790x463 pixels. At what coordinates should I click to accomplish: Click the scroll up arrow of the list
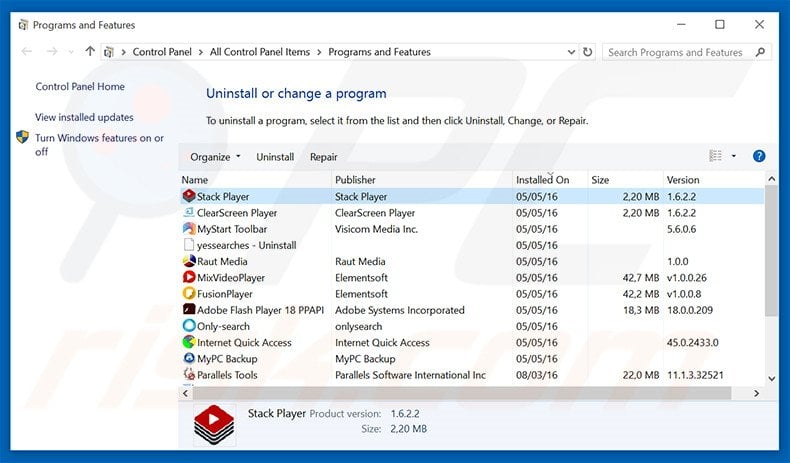click(x=771, y=179)
